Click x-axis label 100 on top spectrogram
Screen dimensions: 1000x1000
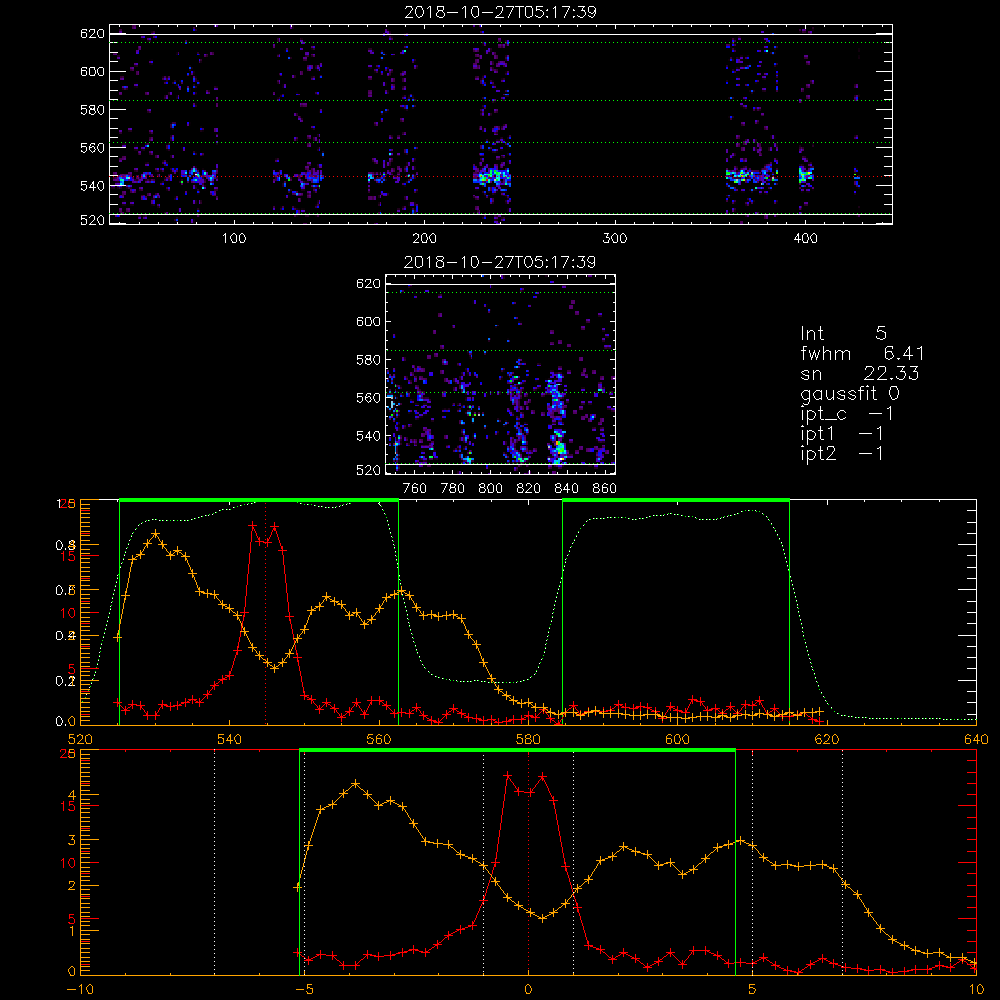(234, 239)
